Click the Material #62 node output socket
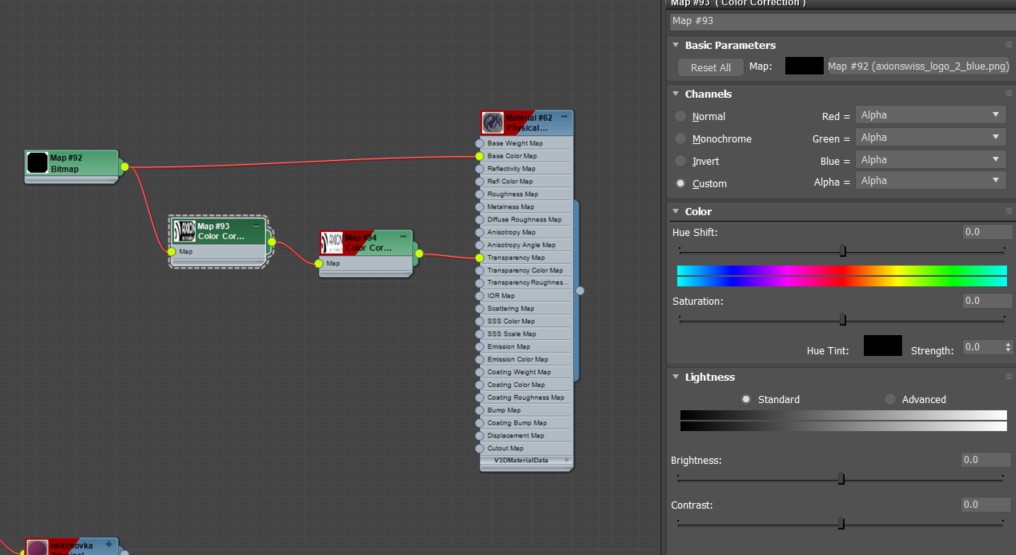 click(x=580, y=291)
